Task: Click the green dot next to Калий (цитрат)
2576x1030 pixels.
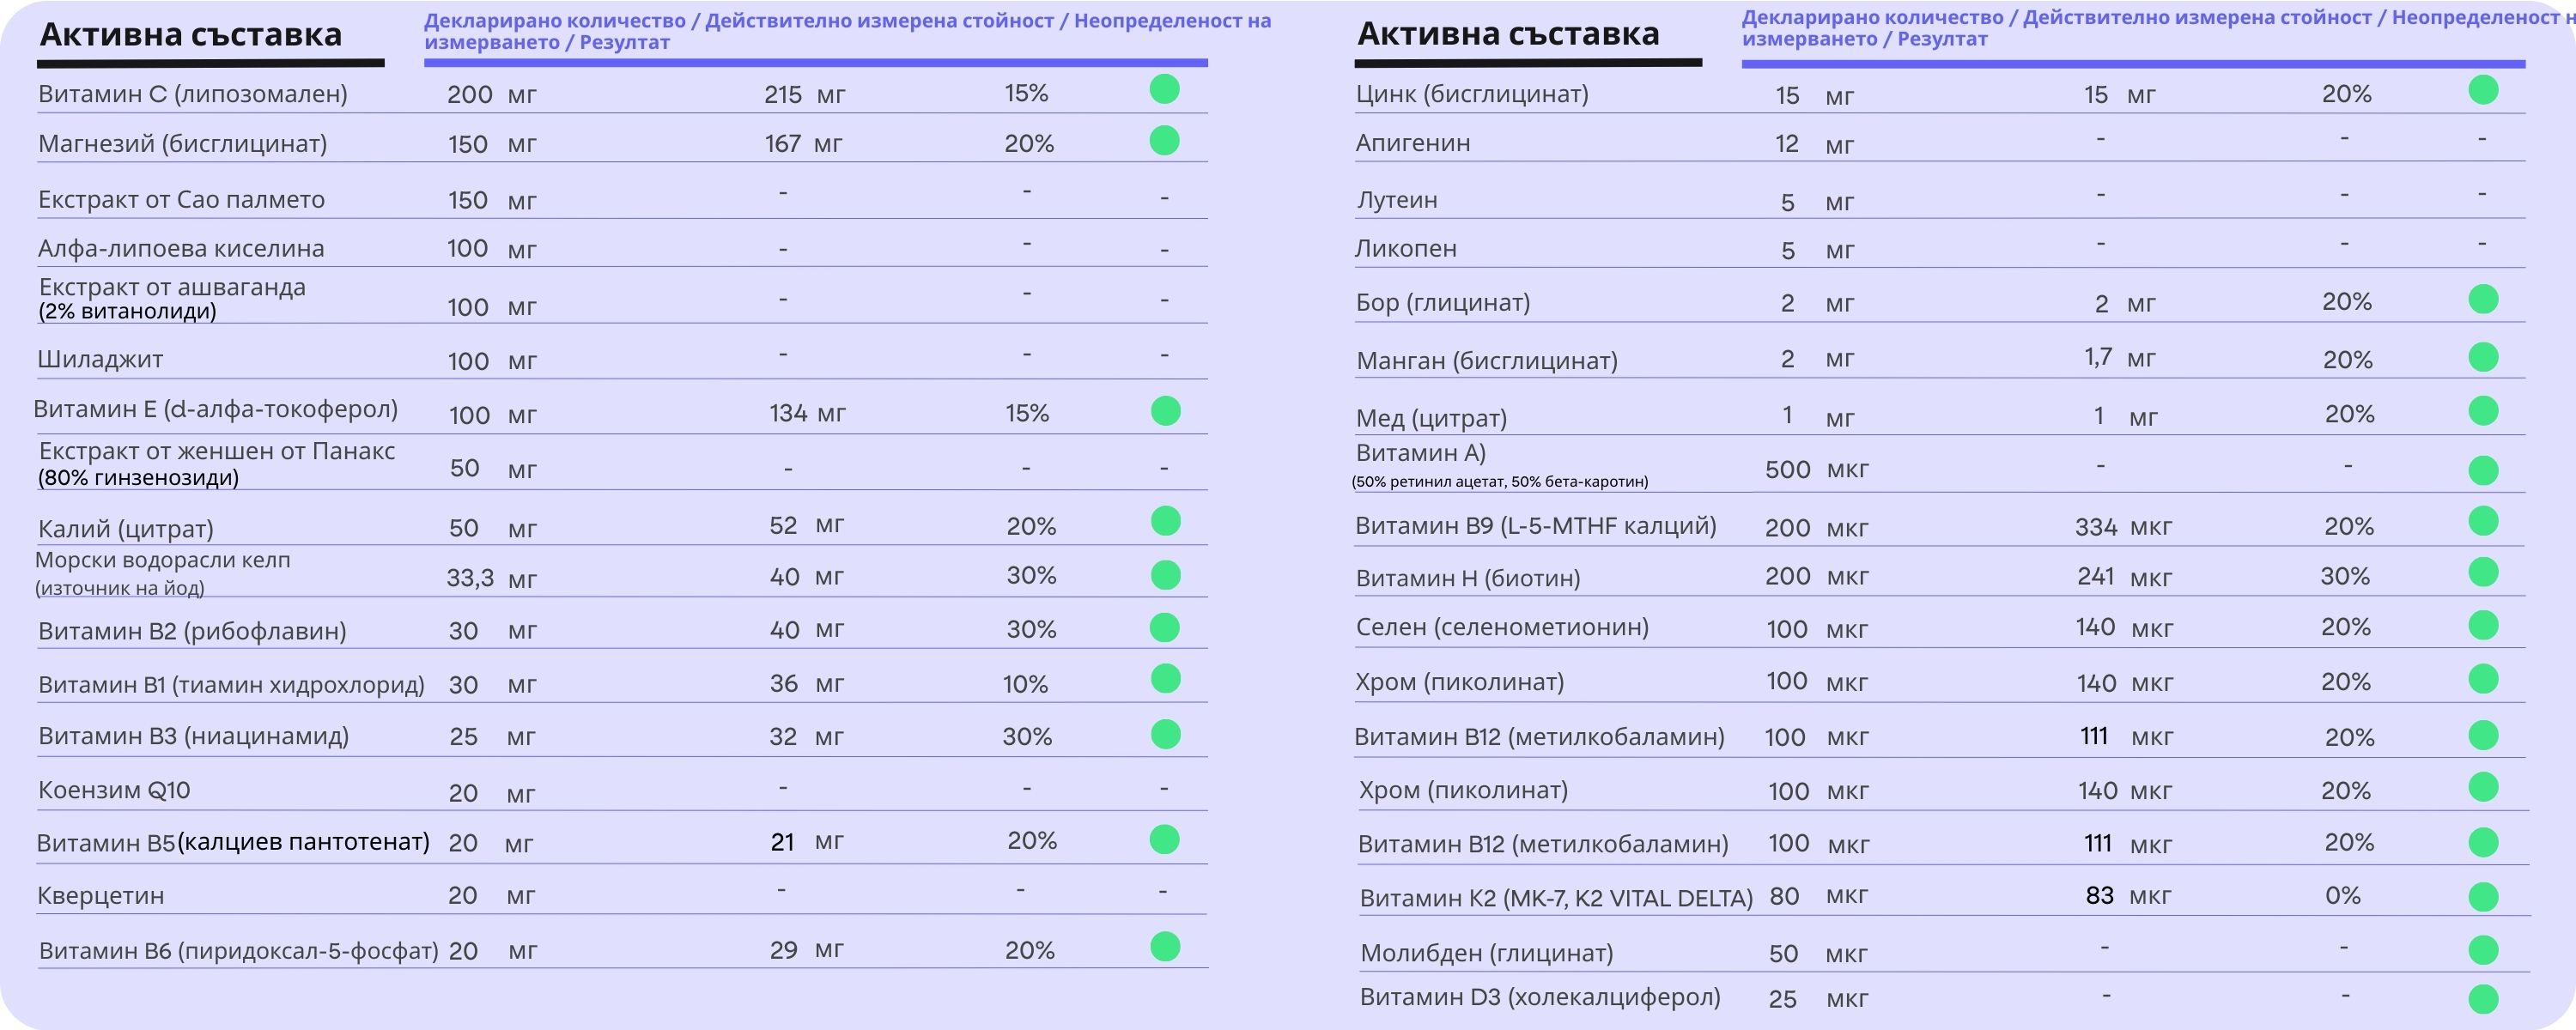Action: [1165, 521]
